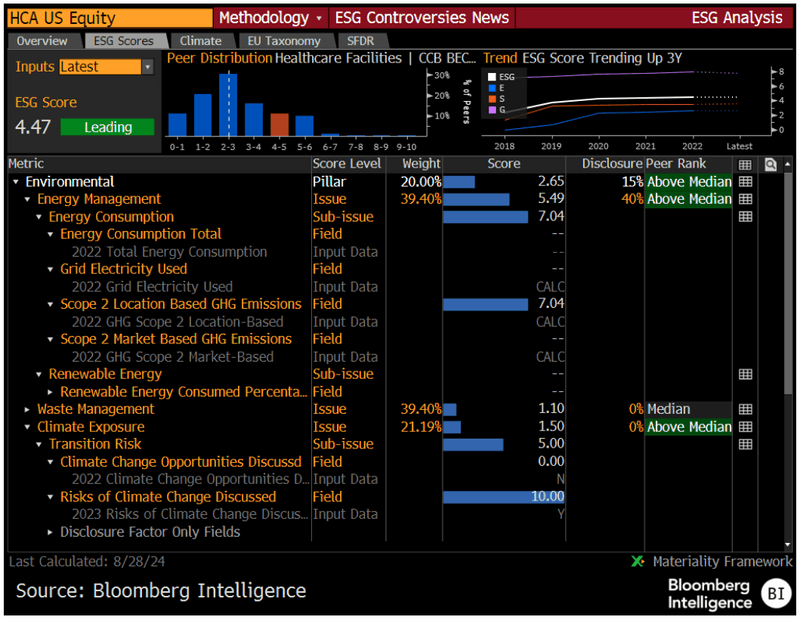Viewport: 800px width, 619px height.
Task: Click the orange S legend swatch
Action: (x=492, y=99)
